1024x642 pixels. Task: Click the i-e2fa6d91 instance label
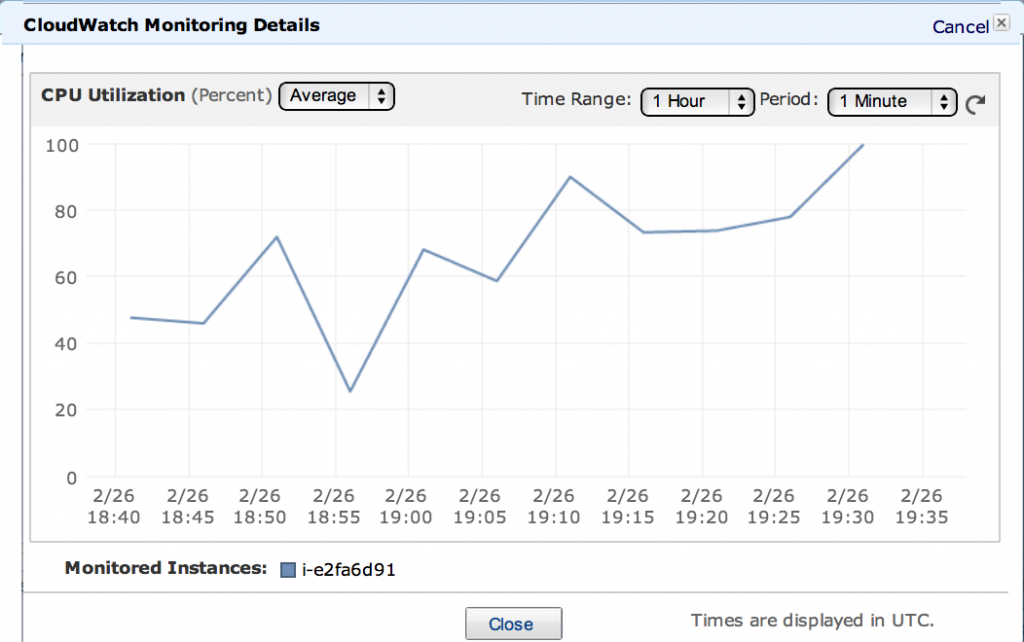pos(349,570)
